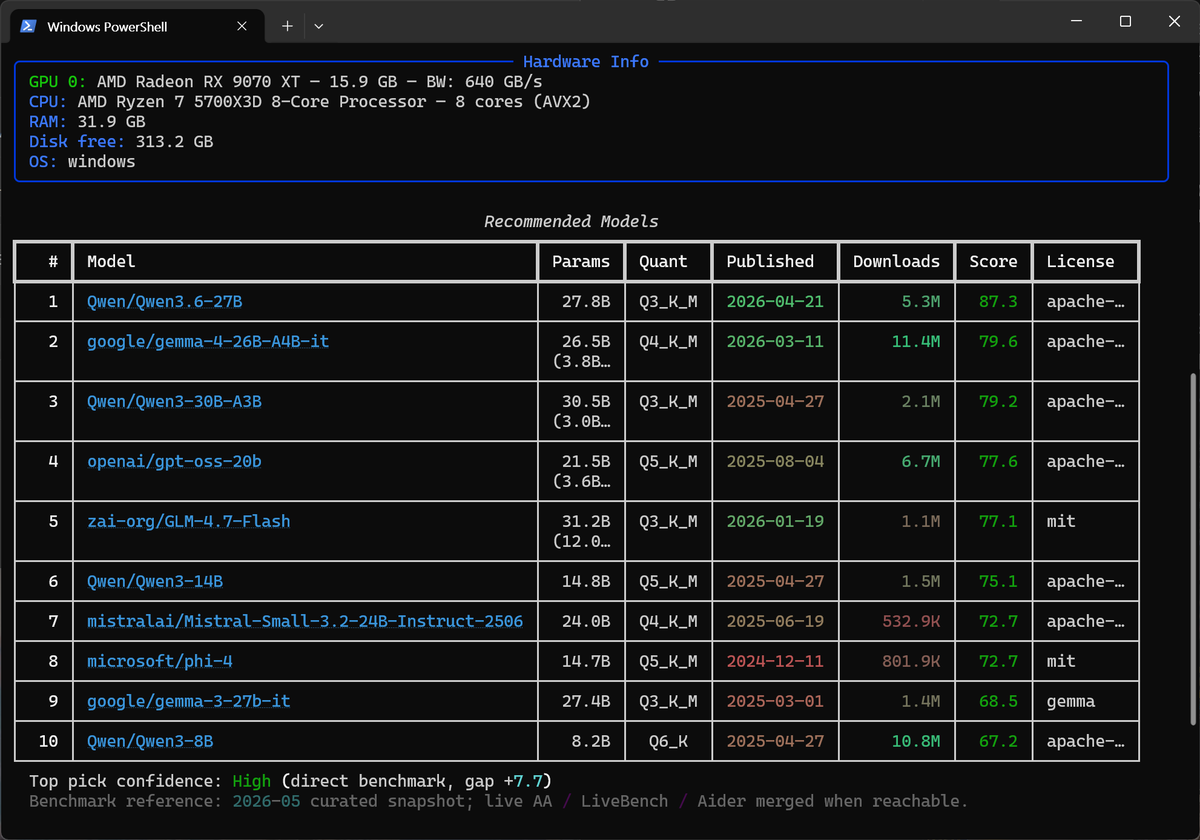Viewport: 1200px width, 840px height.
Task: Click the published date 2024-12-11
Action: (x=775, y=661)
